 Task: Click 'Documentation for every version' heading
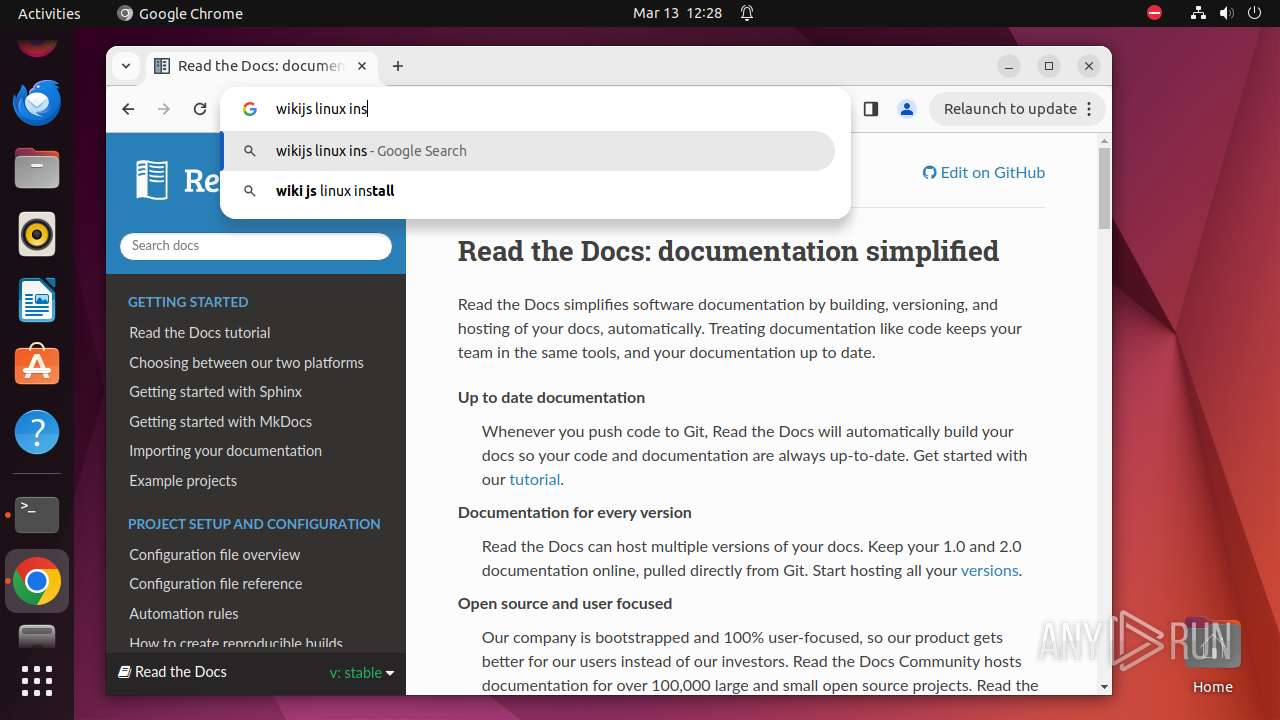tap(575, 513)
